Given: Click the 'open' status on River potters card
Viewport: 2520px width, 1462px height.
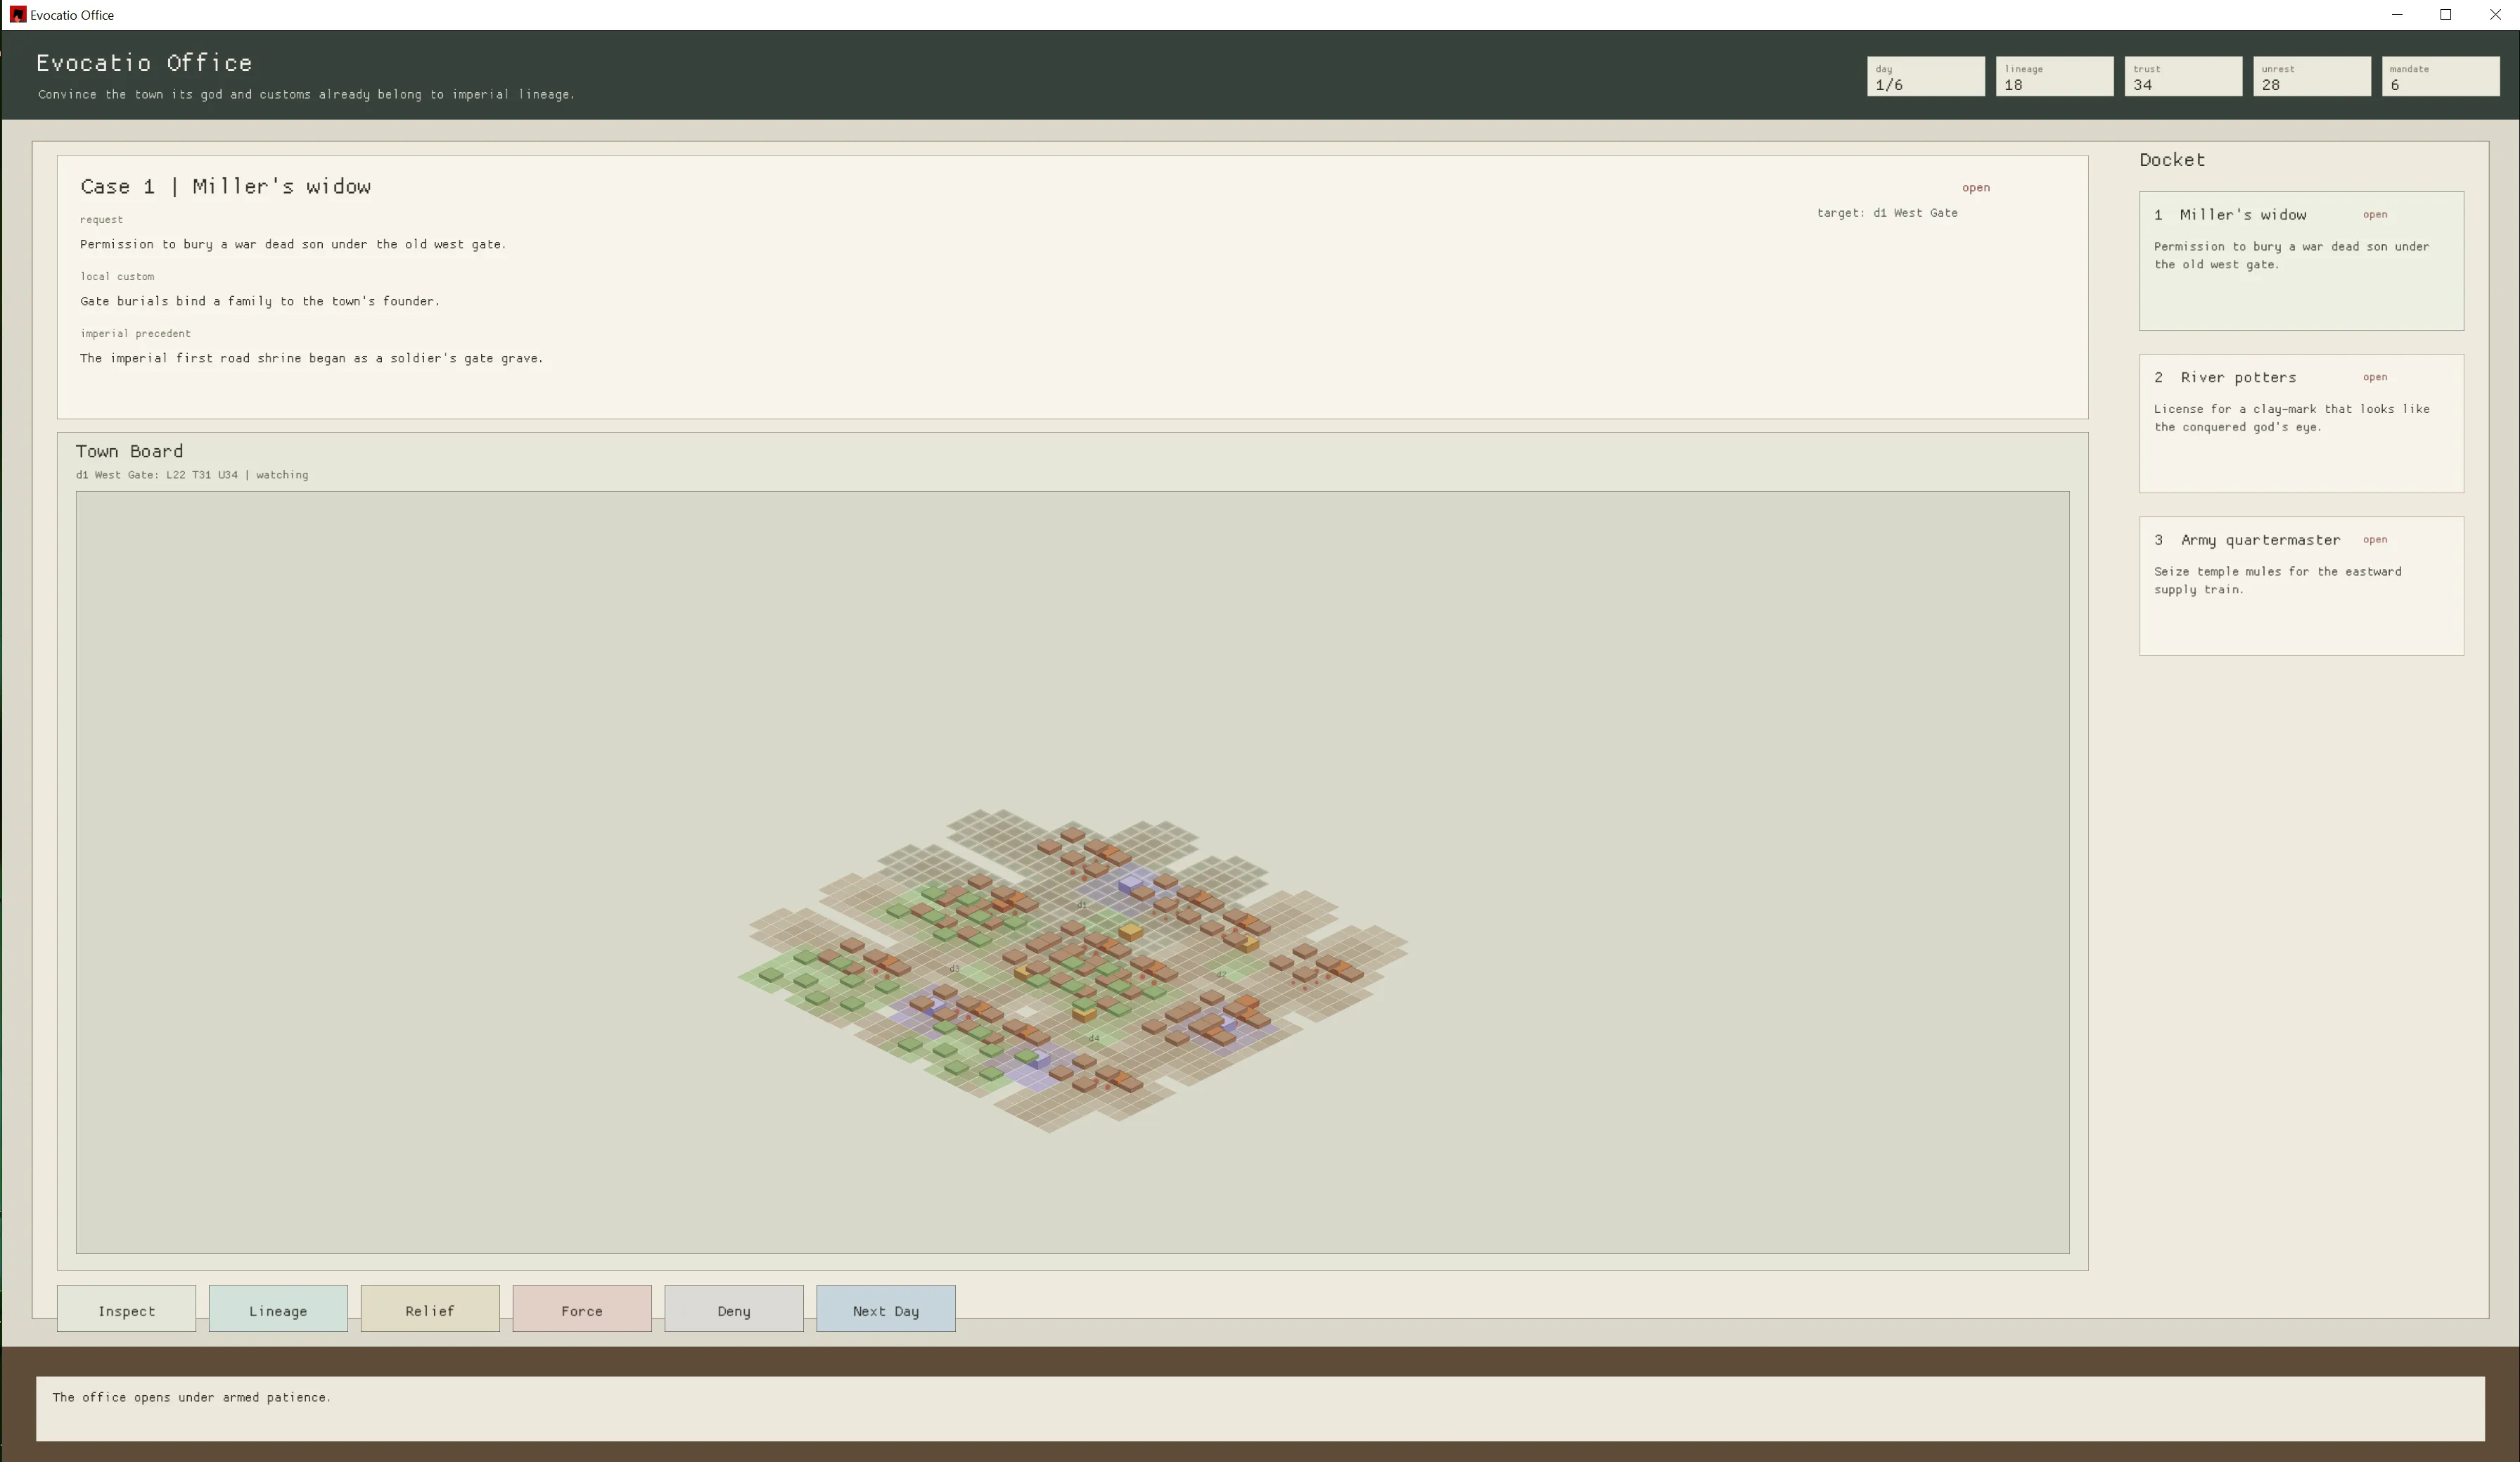Looking at the screenshot, I should (2375, 377).
